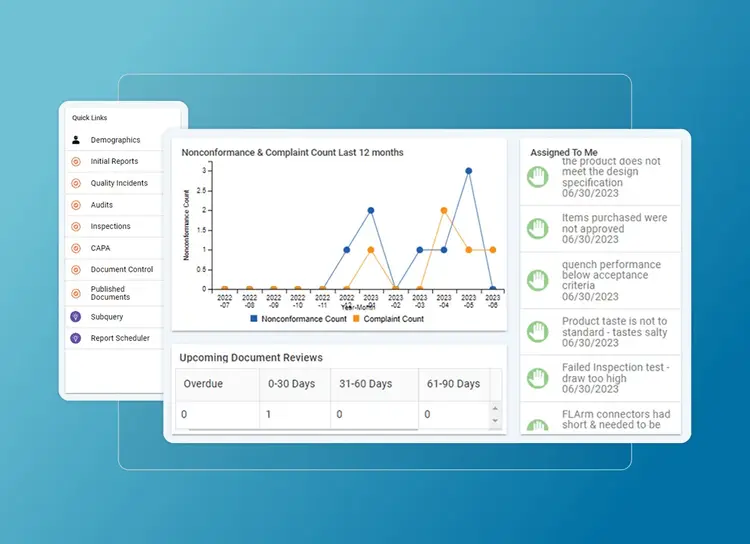Click the value 0 under Overdue
Viewport: 750px width, 544px height.
point(184,414)
